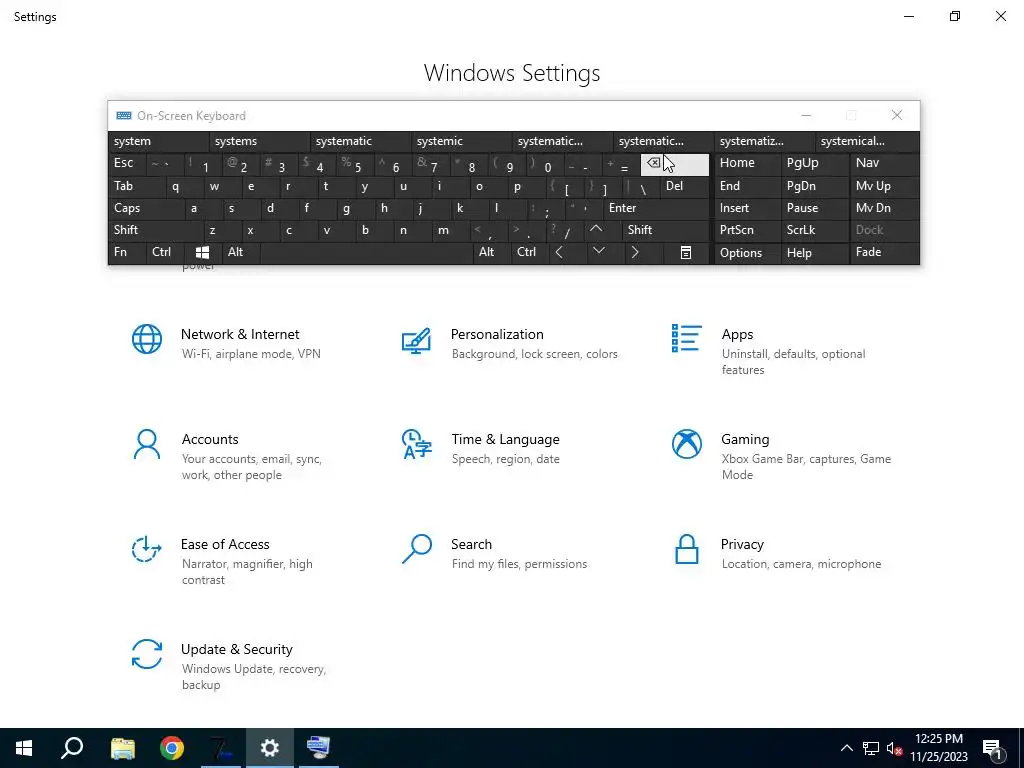The width and height of the screenshot is (1024, 768).
Task: Open the Personalization settings icon
Action: (x=417, y=341)
